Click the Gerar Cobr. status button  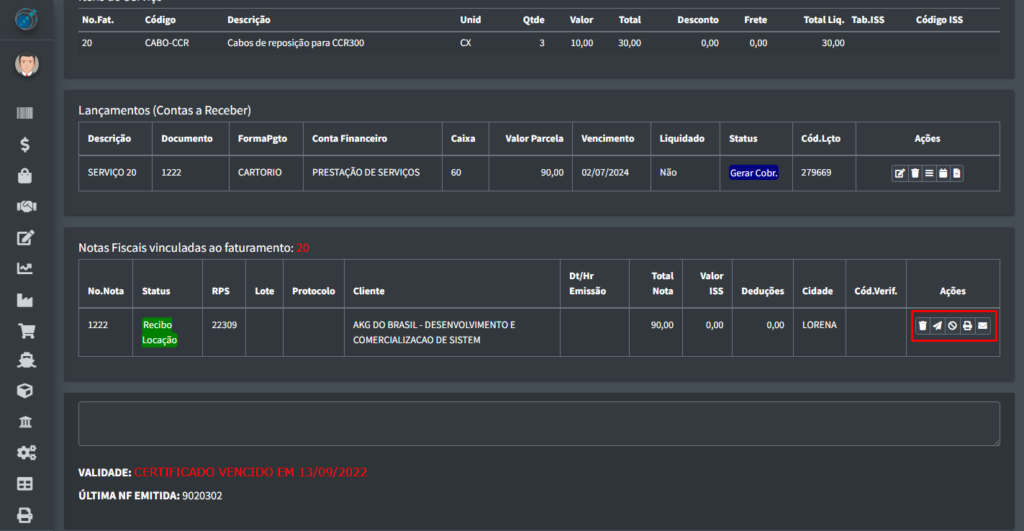(754, 173)
